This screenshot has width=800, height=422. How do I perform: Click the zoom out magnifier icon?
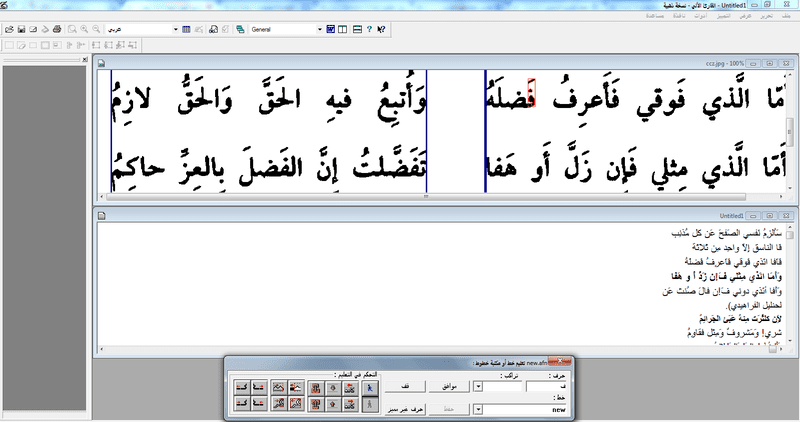96,29
